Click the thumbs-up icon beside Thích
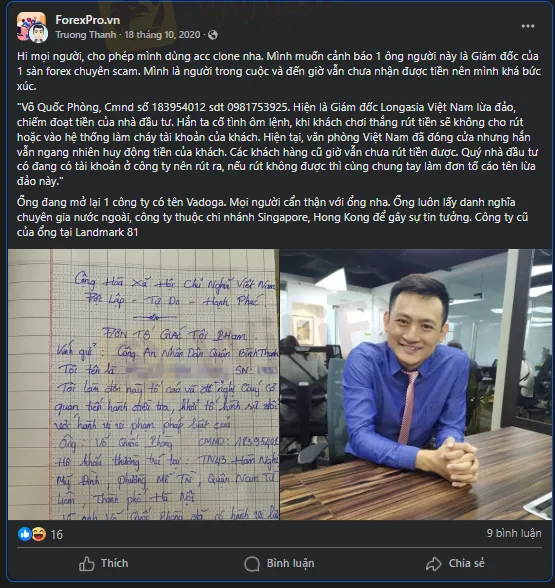The width and height of the screenshot is (555, 588). (x=87, y=564)
